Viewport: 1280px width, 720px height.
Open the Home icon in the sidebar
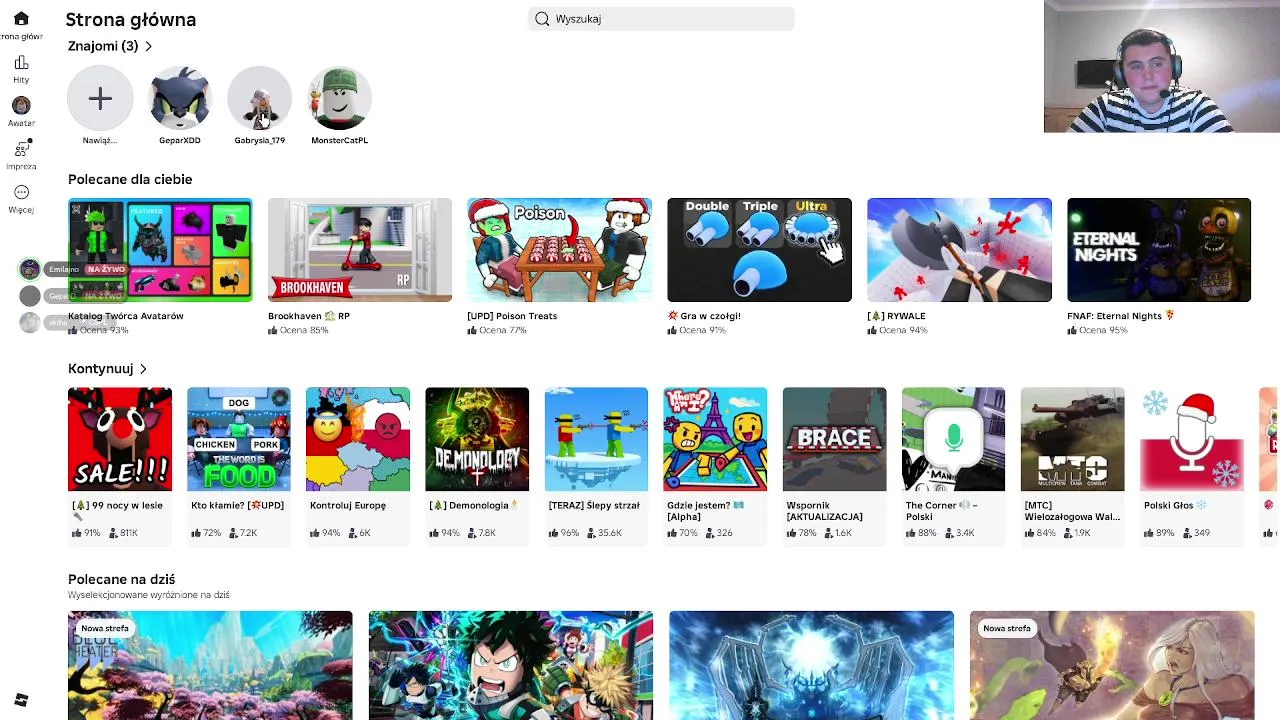click(x=21, y=18)
